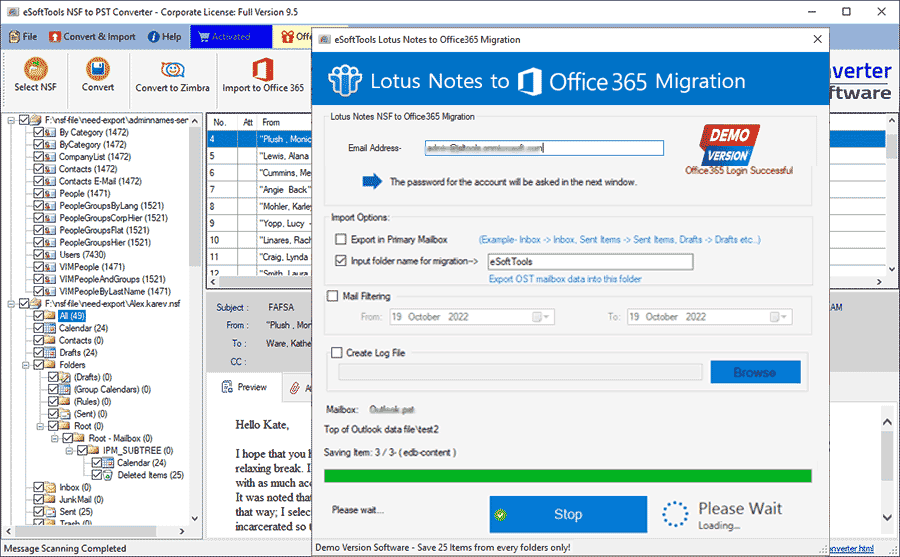Click the Saving Item 3 / 3 status text
This screenshot has height=557, width=900.
click(x=390, y=452)
